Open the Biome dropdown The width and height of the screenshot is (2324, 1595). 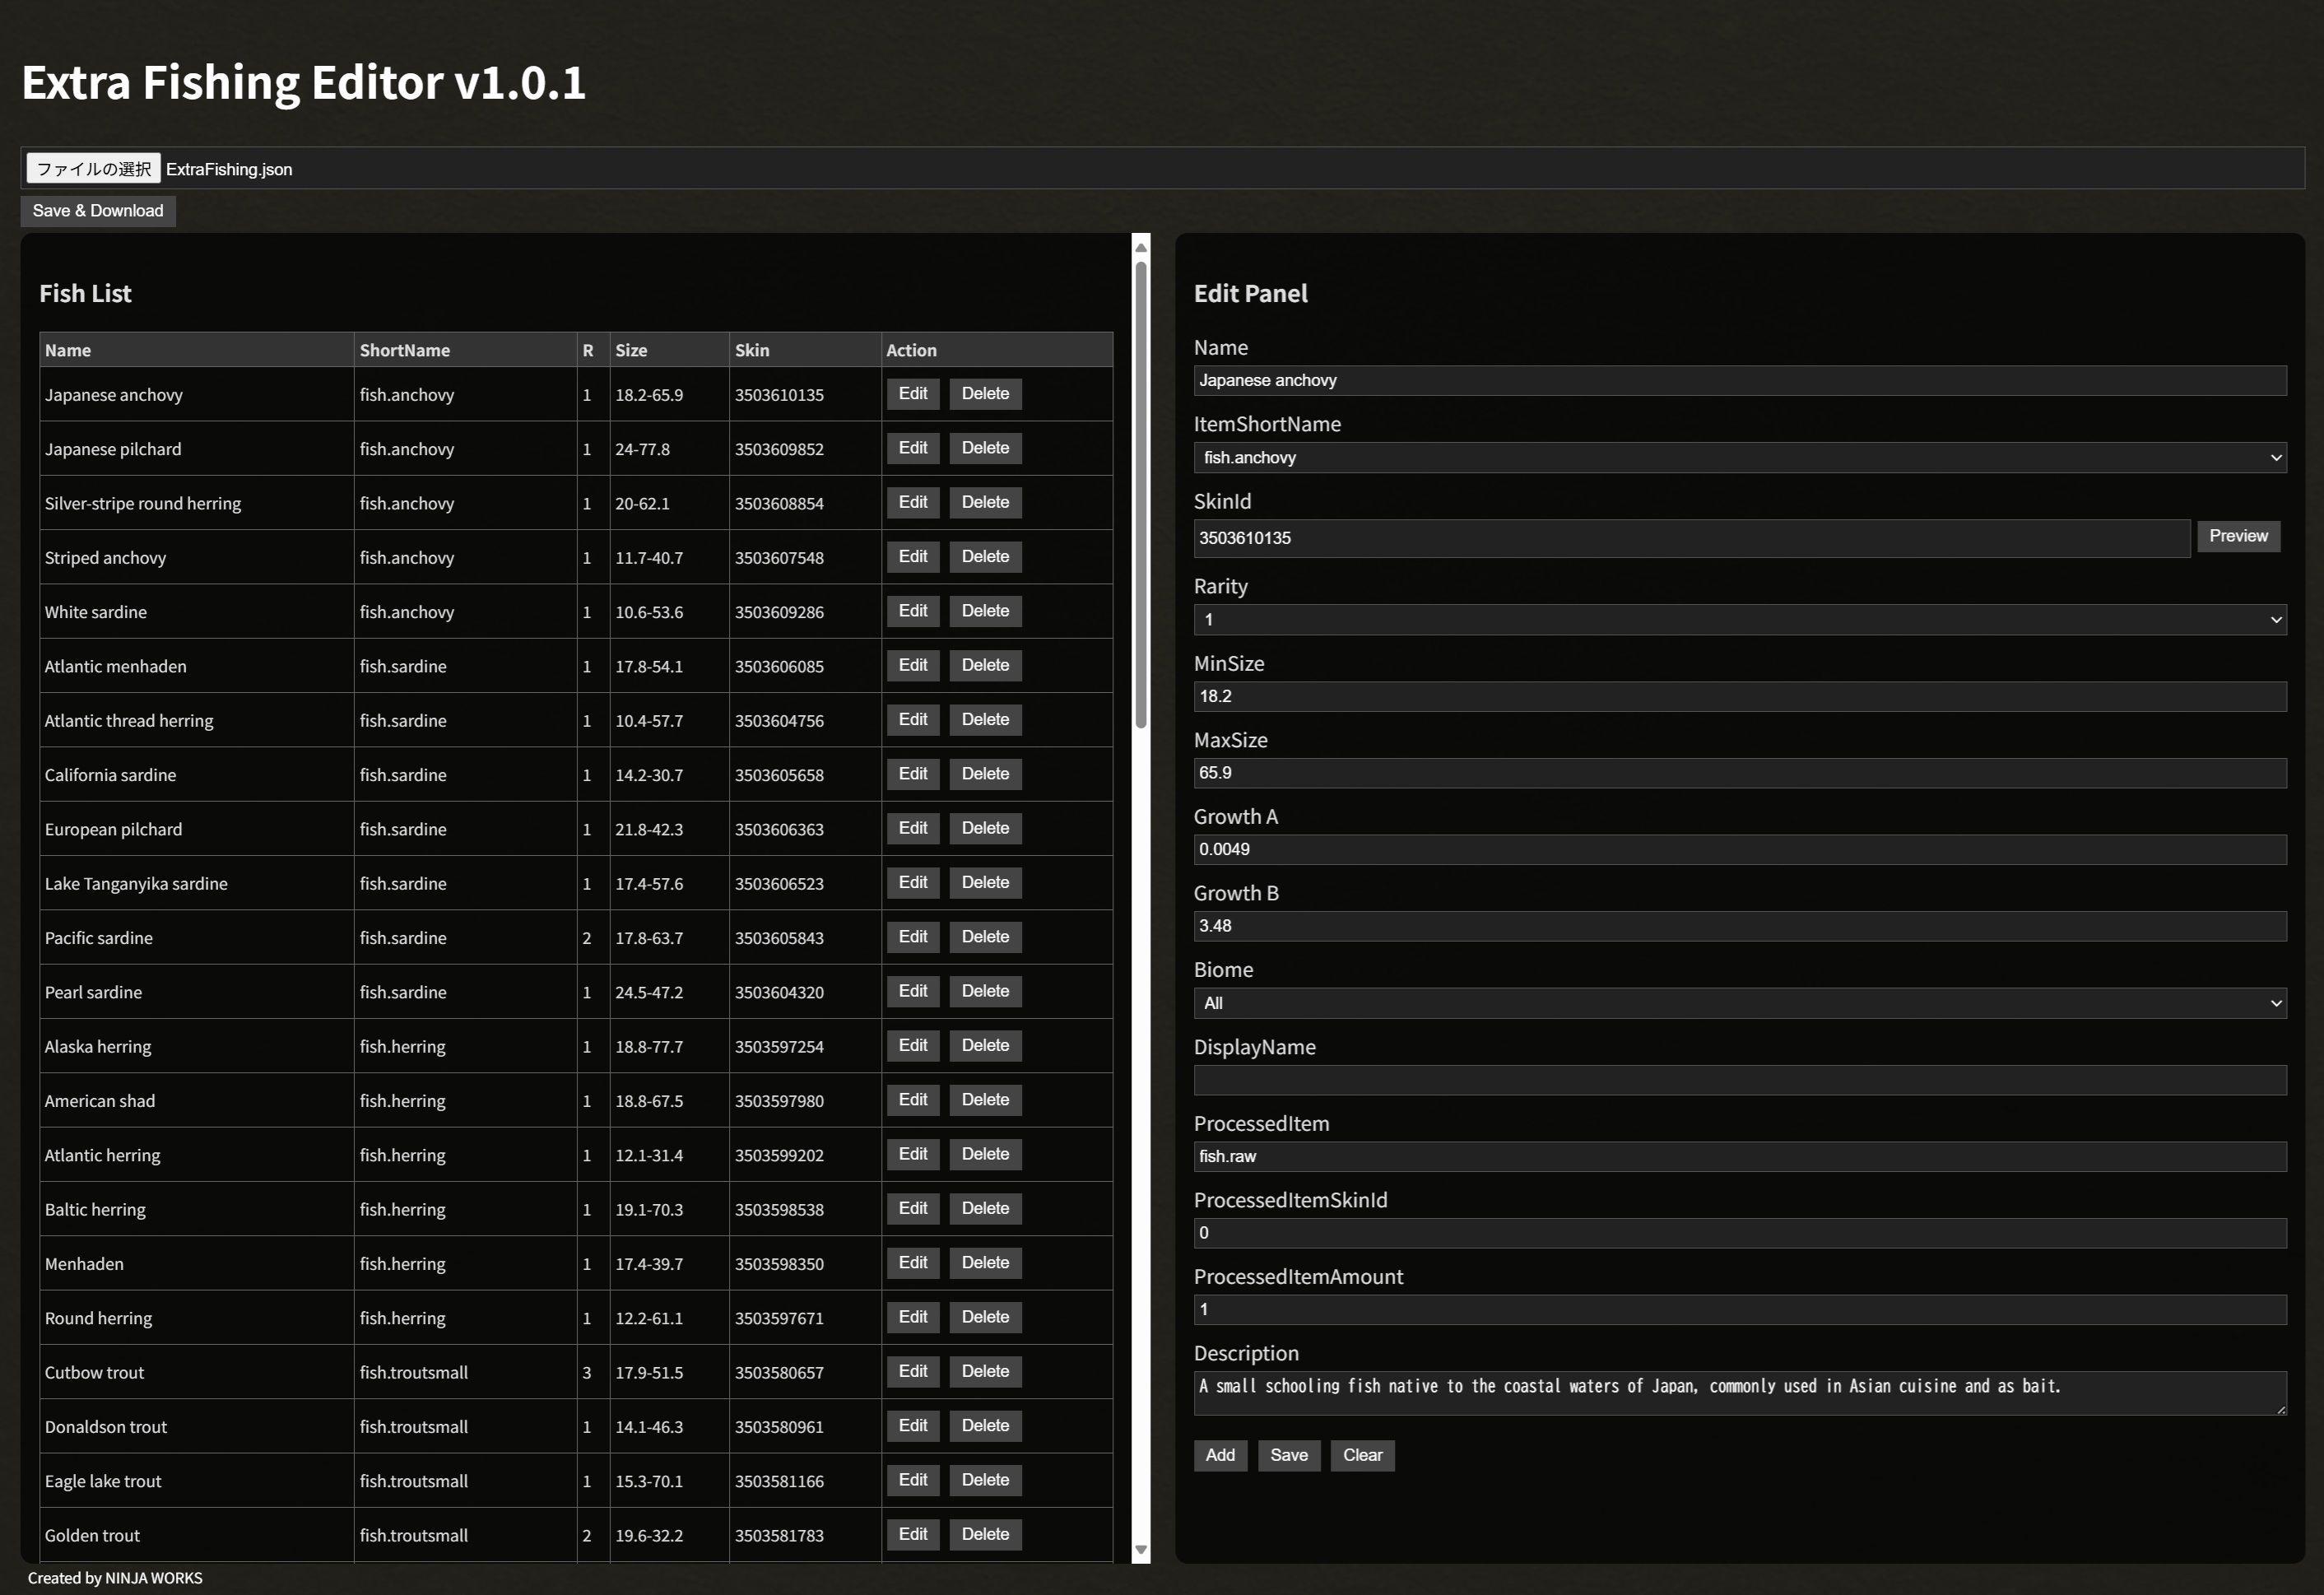[x=1739, y=1003]
